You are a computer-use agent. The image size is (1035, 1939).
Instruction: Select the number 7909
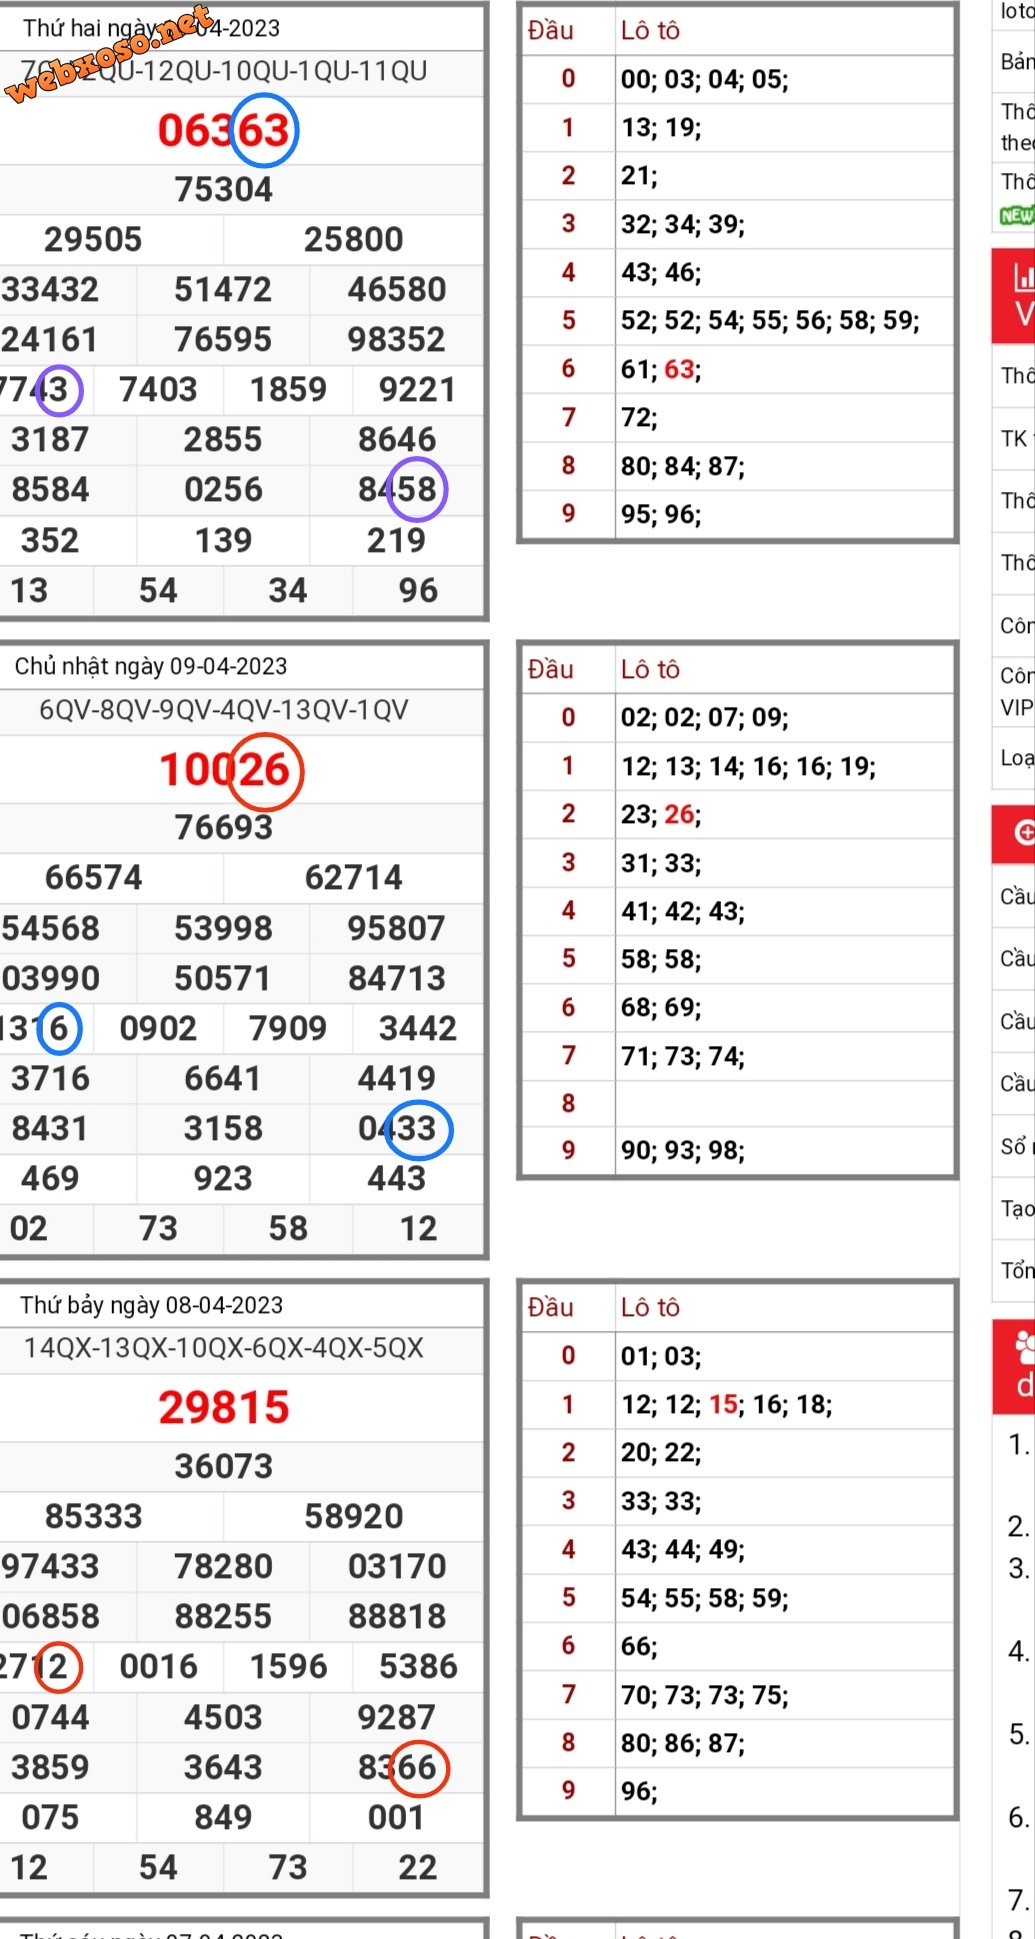coord(288,1028)
